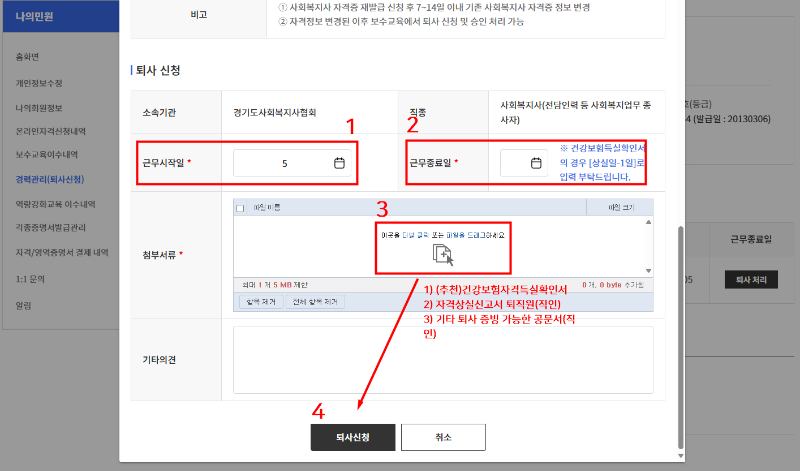Click 전체 파일 제거 button

[315, 301]
